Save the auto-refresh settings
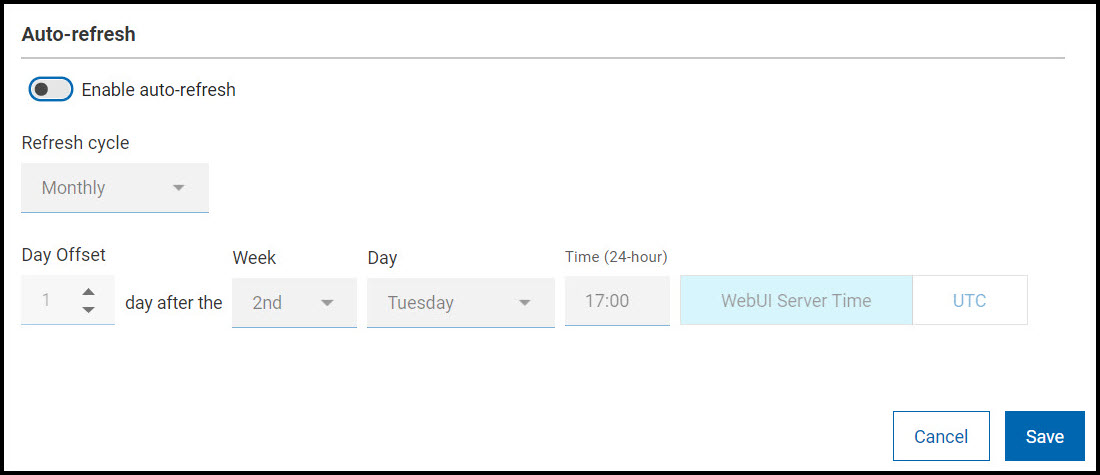This screenshot has height=475, width=1100. (1044, 436)
